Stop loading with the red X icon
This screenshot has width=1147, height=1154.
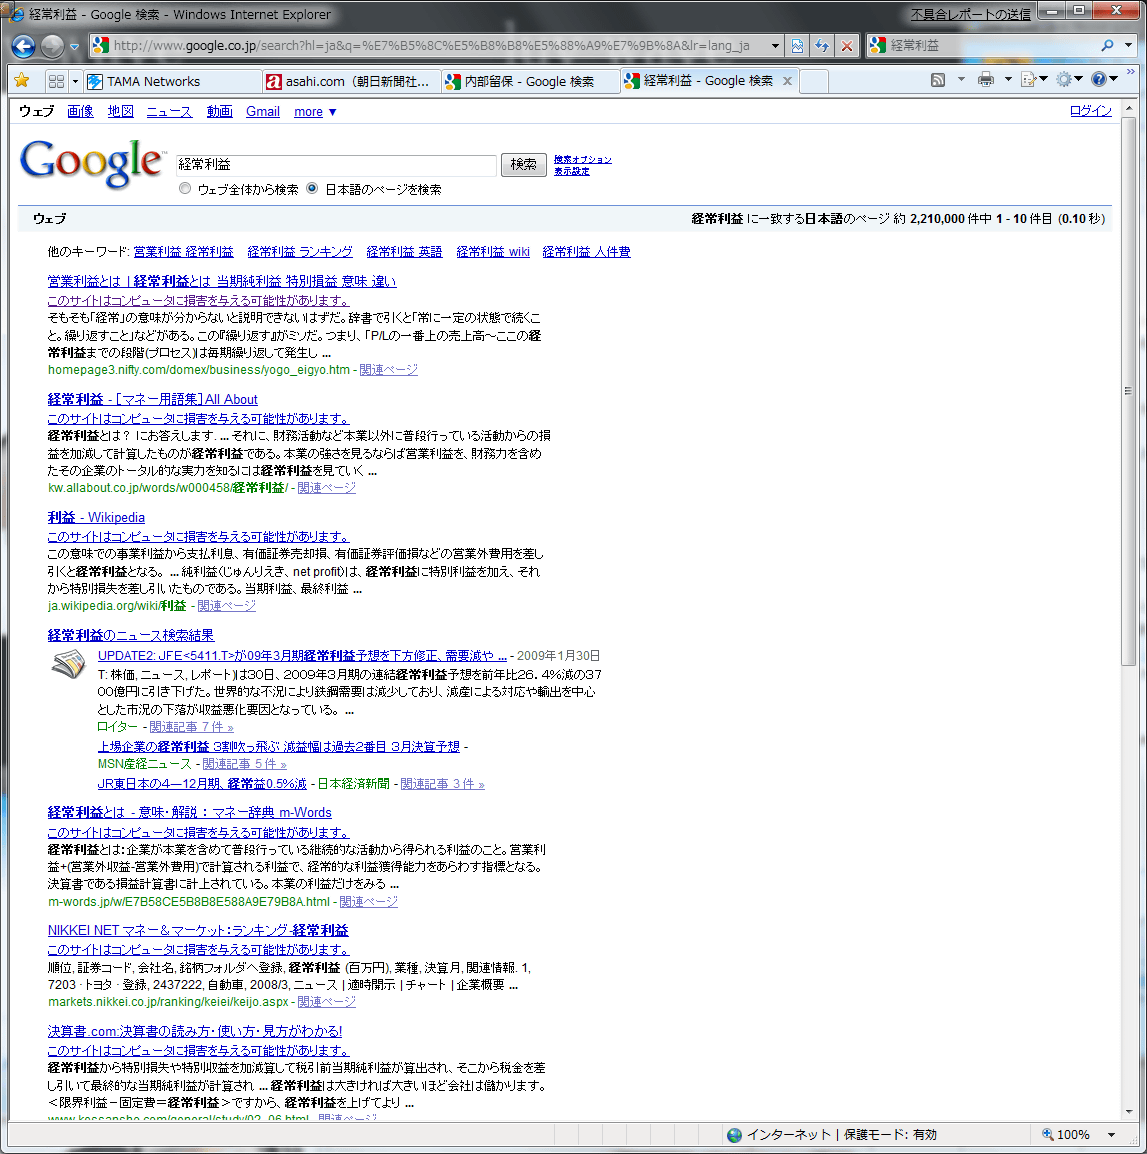pos(847,46)
